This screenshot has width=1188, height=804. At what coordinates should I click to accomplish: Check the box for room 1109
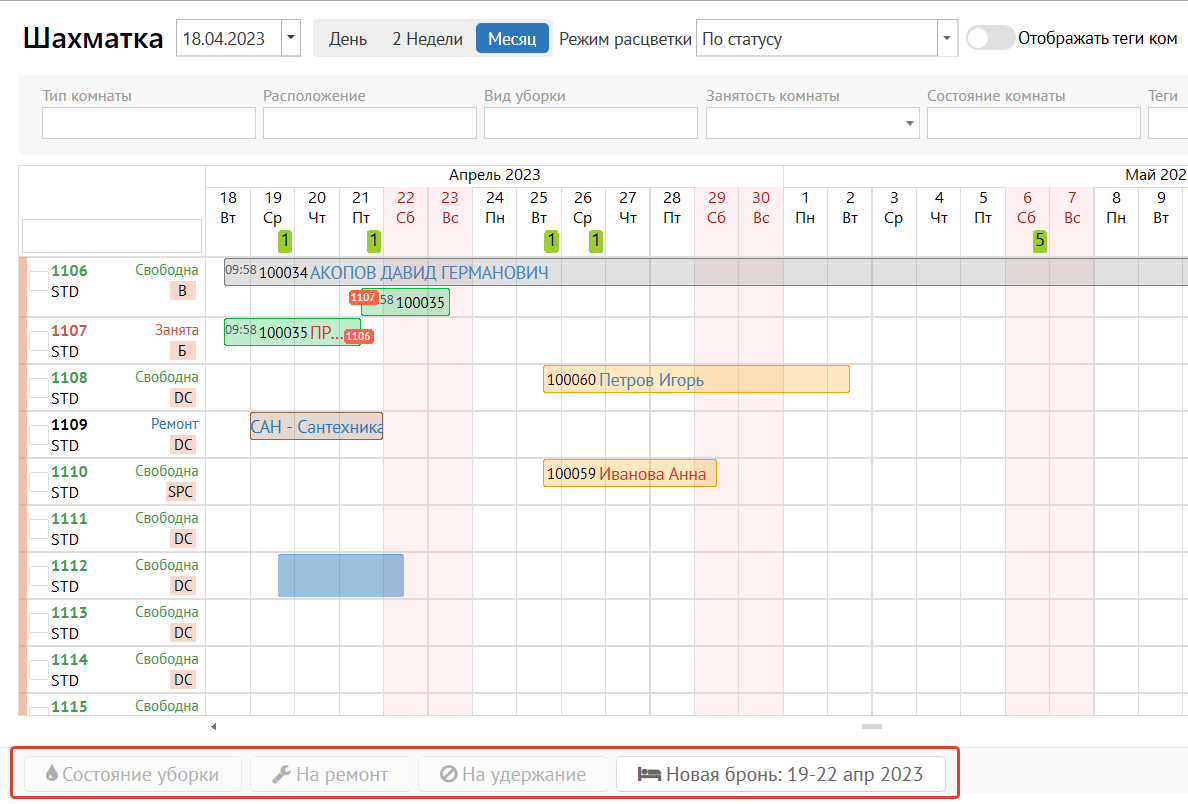pyautogui.click(x=39, y=434)
